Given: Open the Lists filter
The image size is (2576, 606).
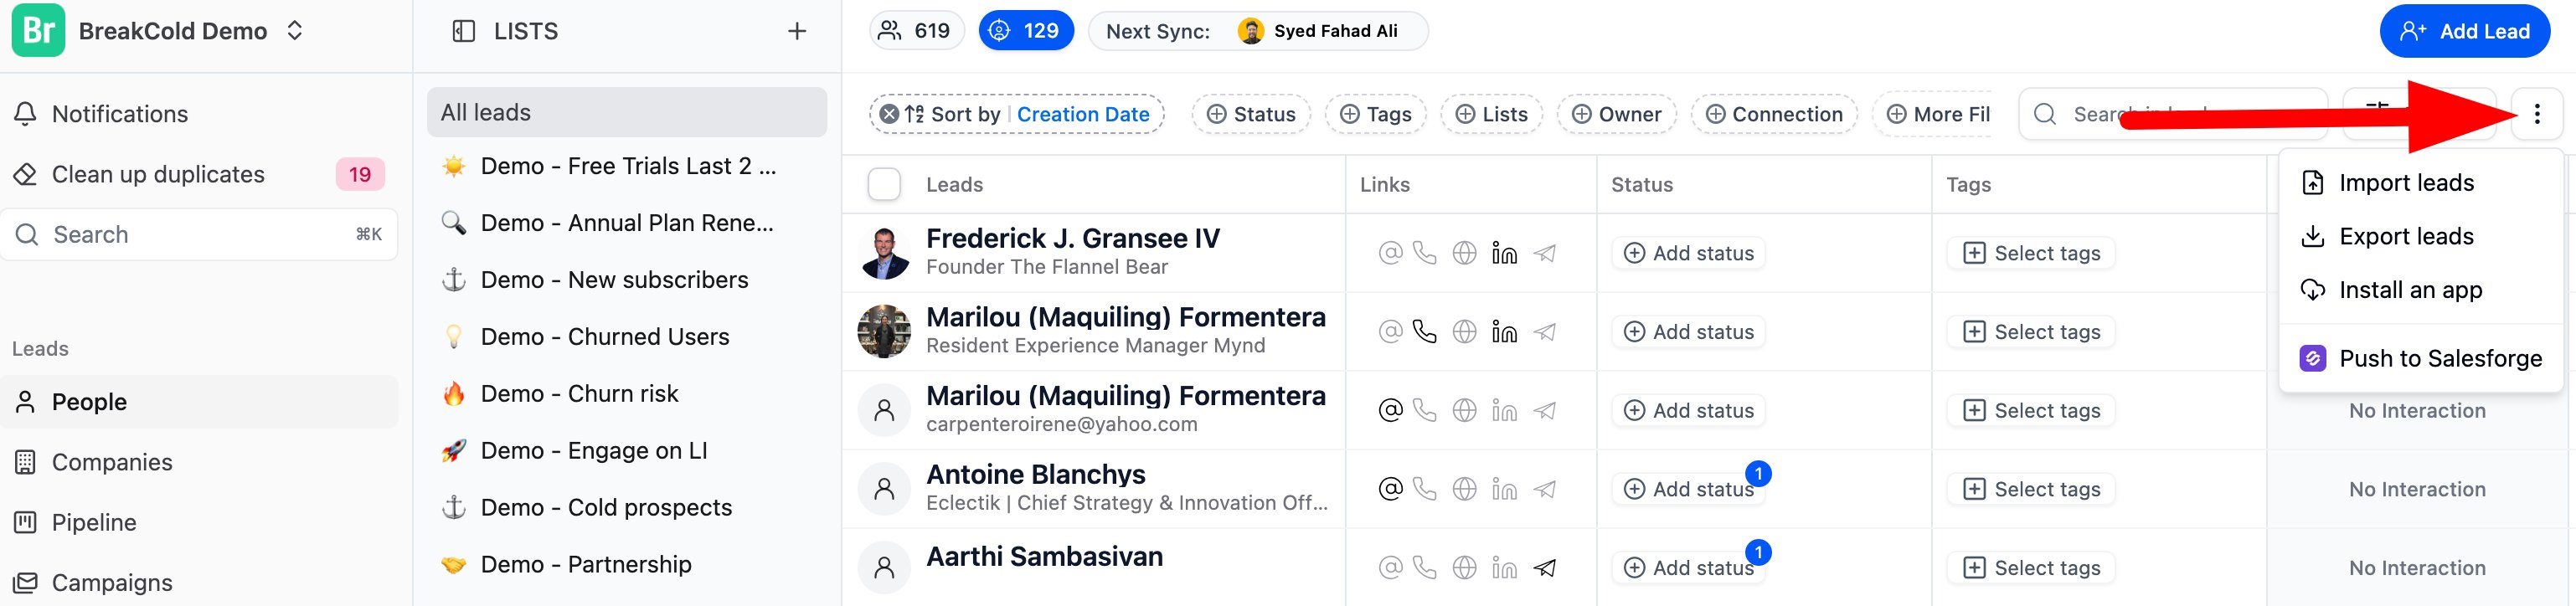Looking at the screenshot, I should click(x=1491, y=114).
